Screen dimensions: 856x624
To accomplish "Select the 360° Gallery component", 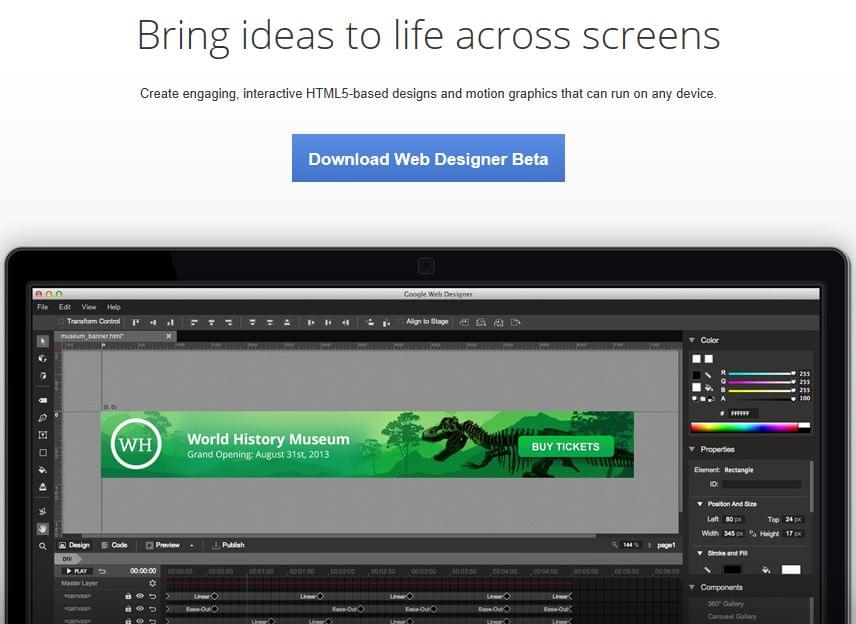I will coord(726,604).
